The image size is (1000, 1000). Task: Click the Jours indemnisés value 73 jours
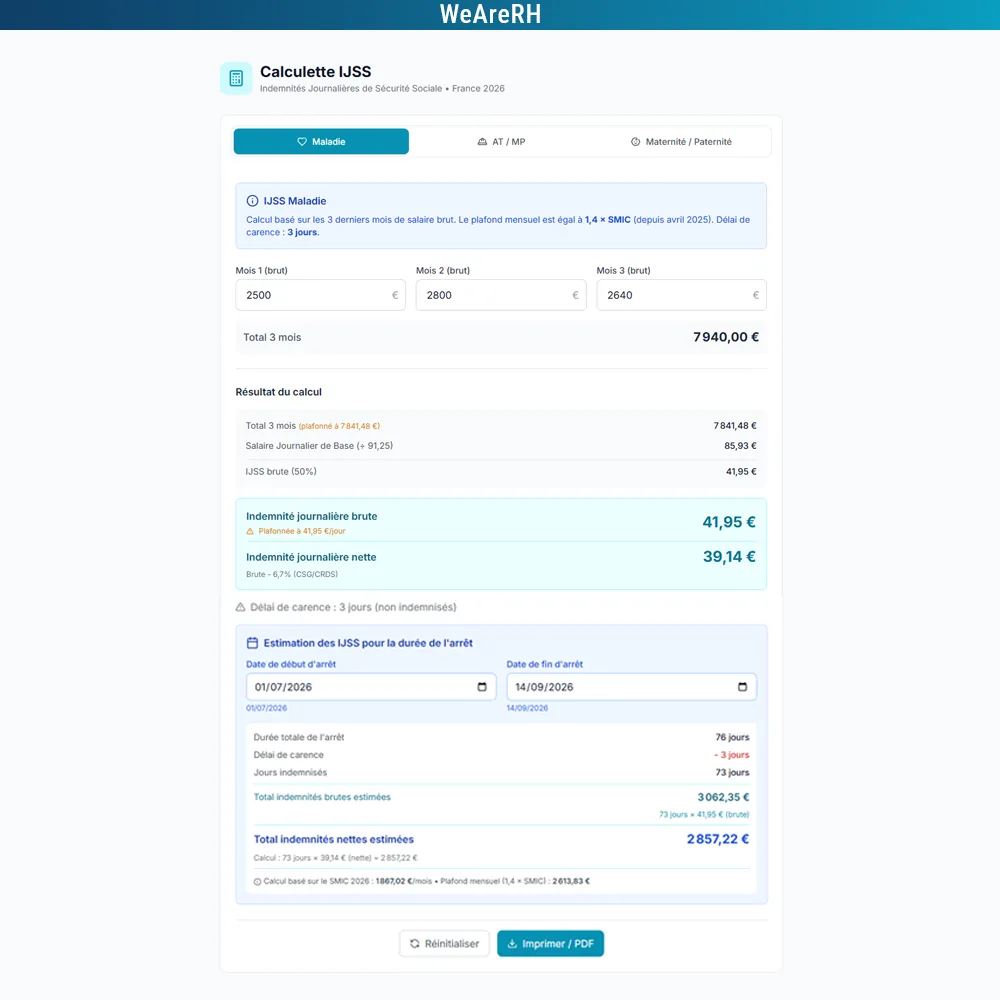point(732,772)
